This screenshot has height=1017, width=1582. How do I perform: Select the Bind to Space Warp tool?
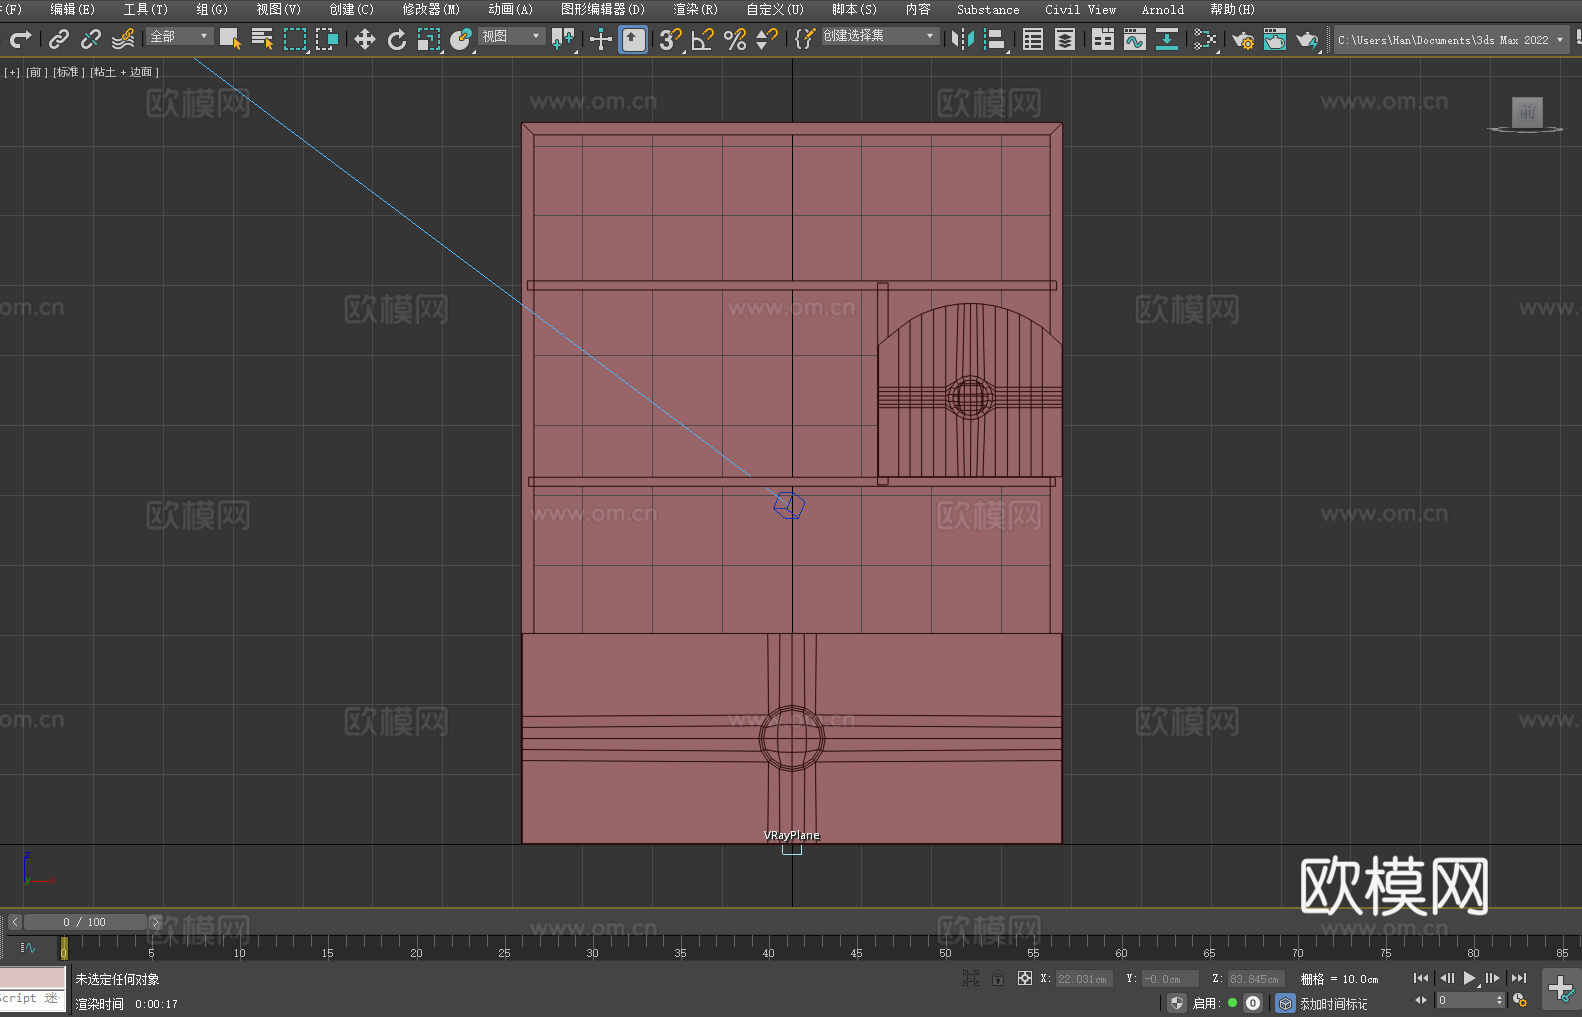pyautogui.click(x=123, y=39)
